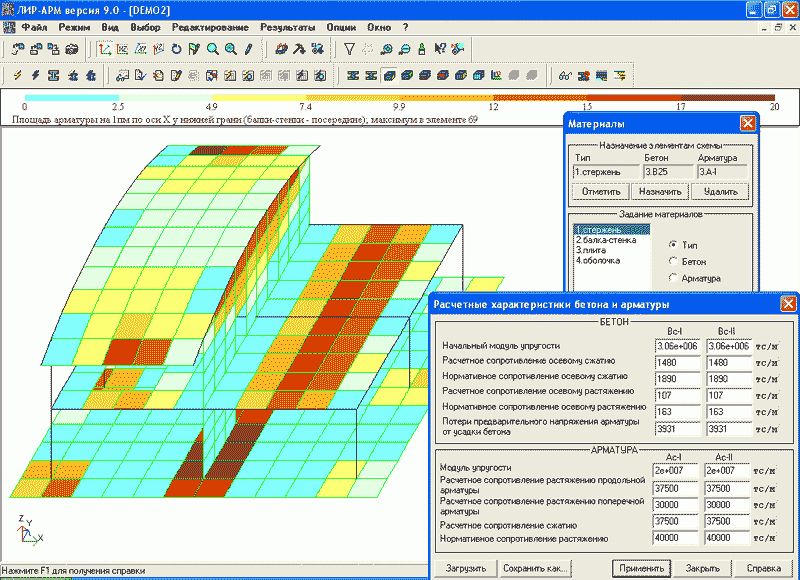
Task: Click the dark red color scale segment
Action: [728, 98]
